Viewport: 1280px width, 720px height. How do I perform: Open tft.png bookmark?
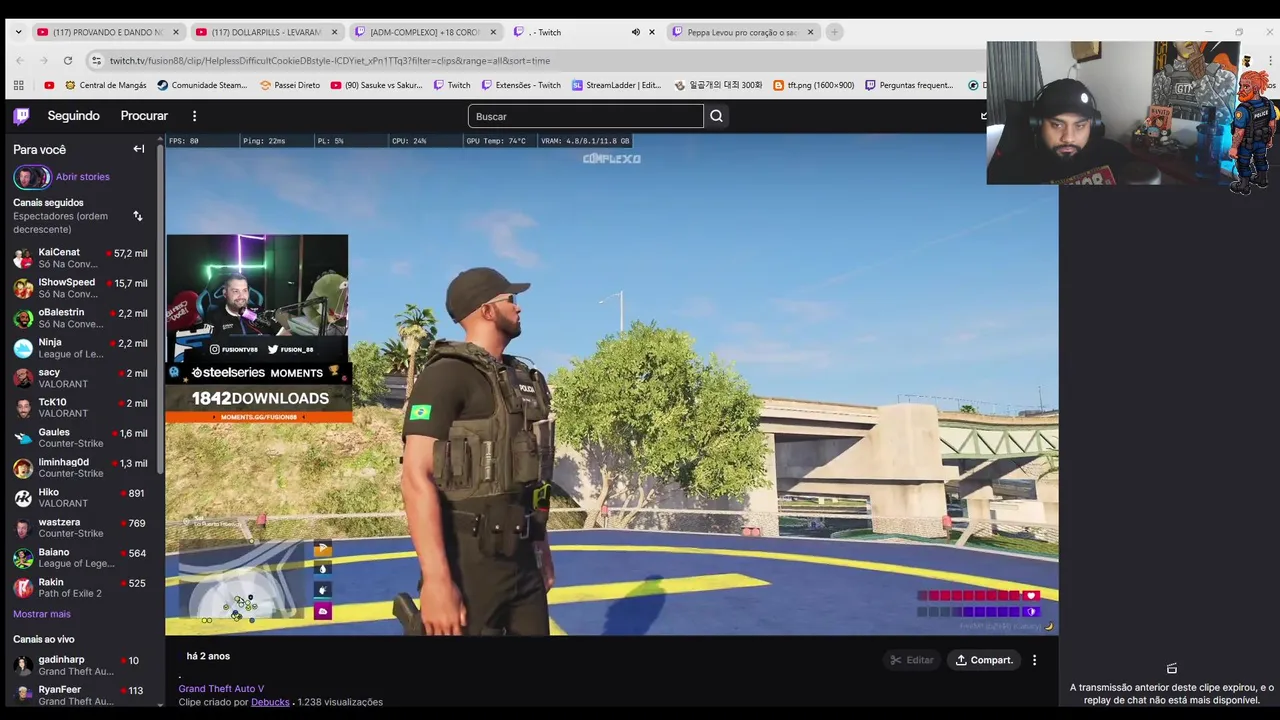click(814, 85)
